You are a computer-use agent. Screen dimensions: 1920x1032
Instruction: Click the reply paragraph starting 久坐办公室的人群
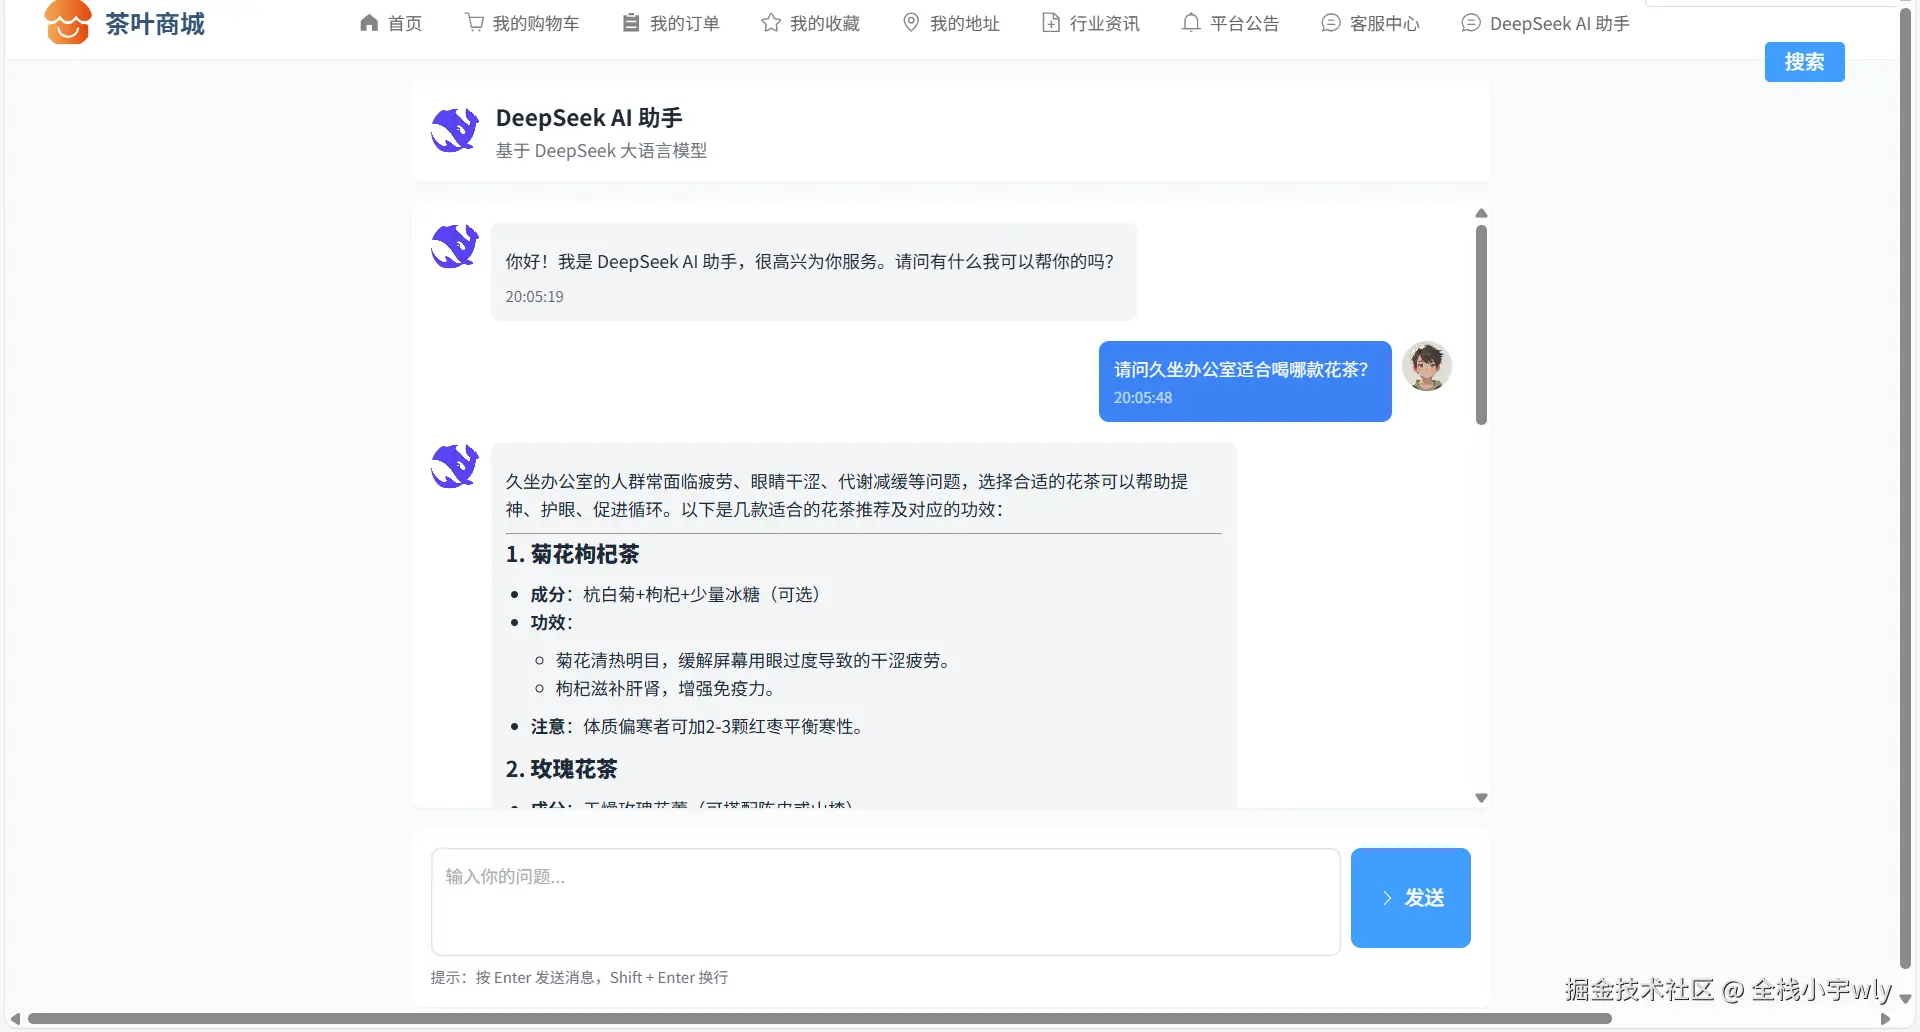pos(846,496)
